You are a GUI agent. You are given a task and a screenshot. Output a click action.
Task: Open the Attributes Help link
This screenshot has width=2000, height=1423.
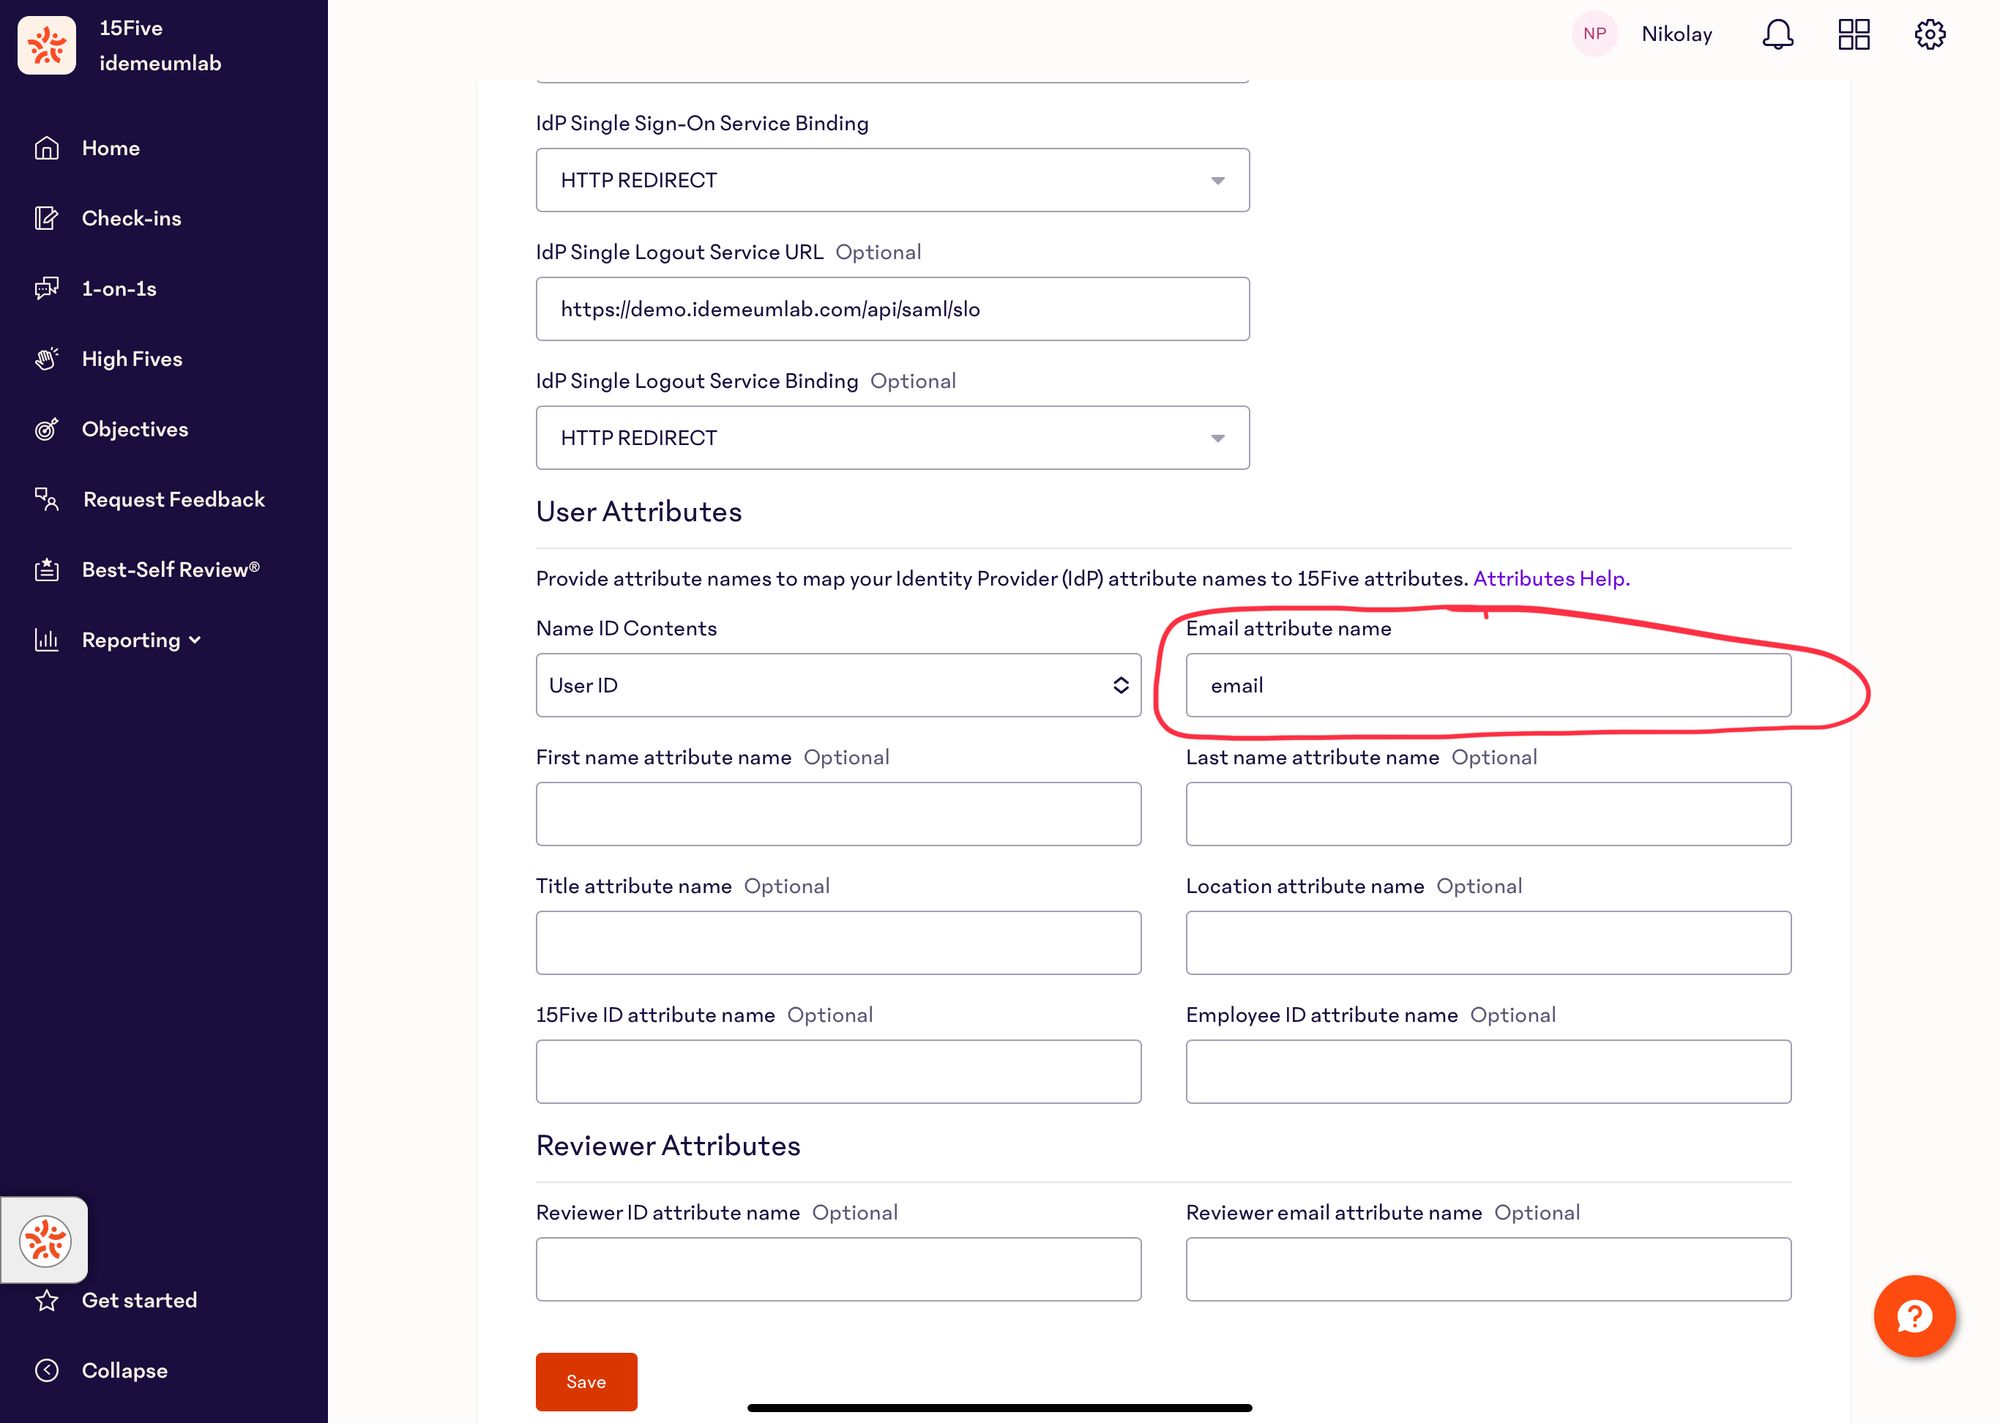1551,578
